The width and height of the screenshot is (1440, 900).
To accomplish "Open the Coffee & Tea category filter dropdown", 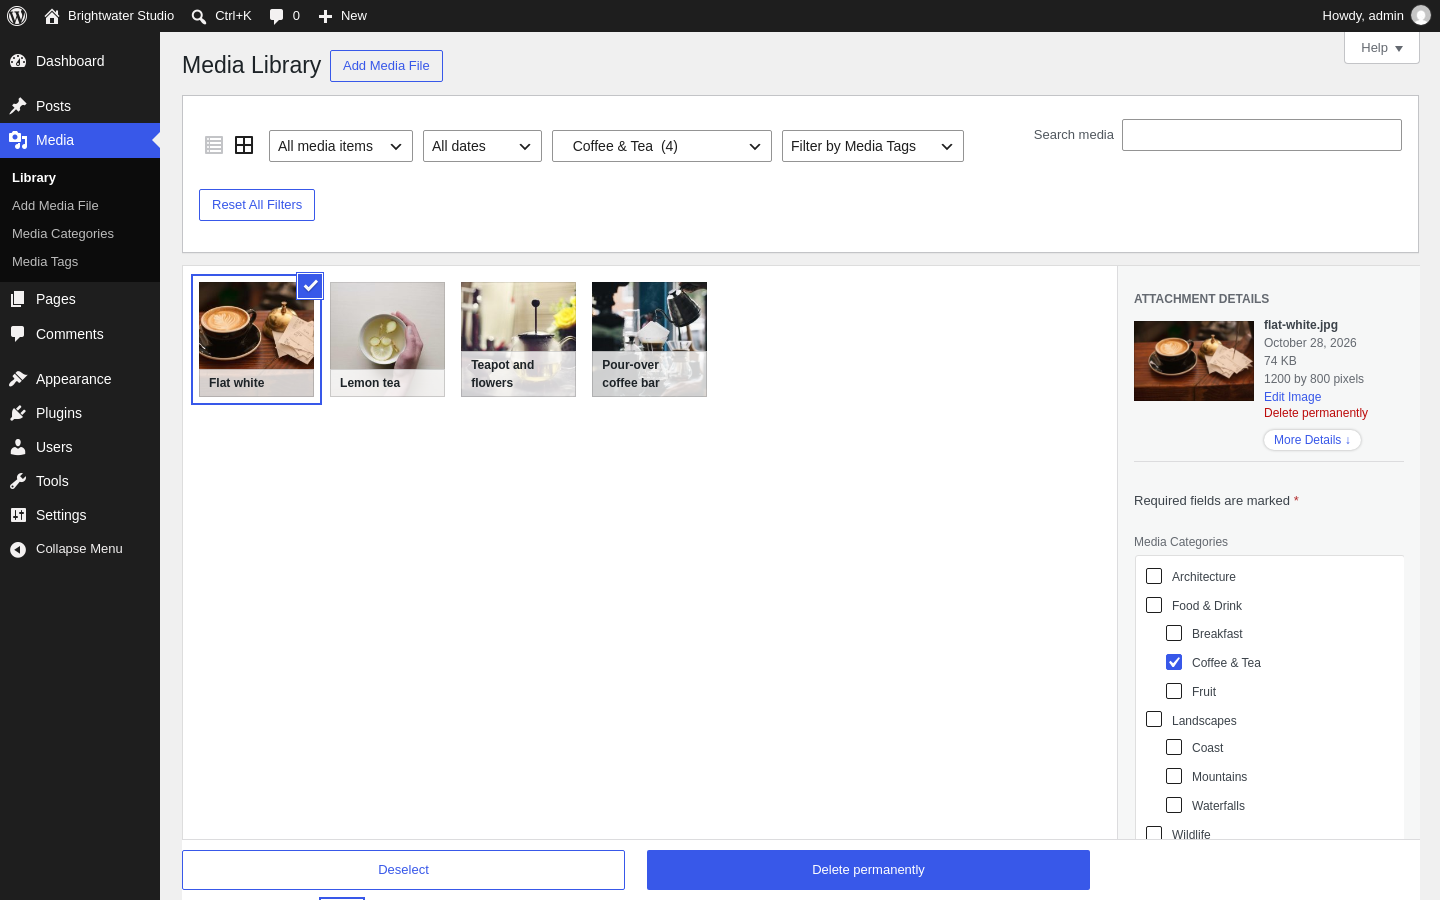I will pyautogui.click(x=662, y=146).
